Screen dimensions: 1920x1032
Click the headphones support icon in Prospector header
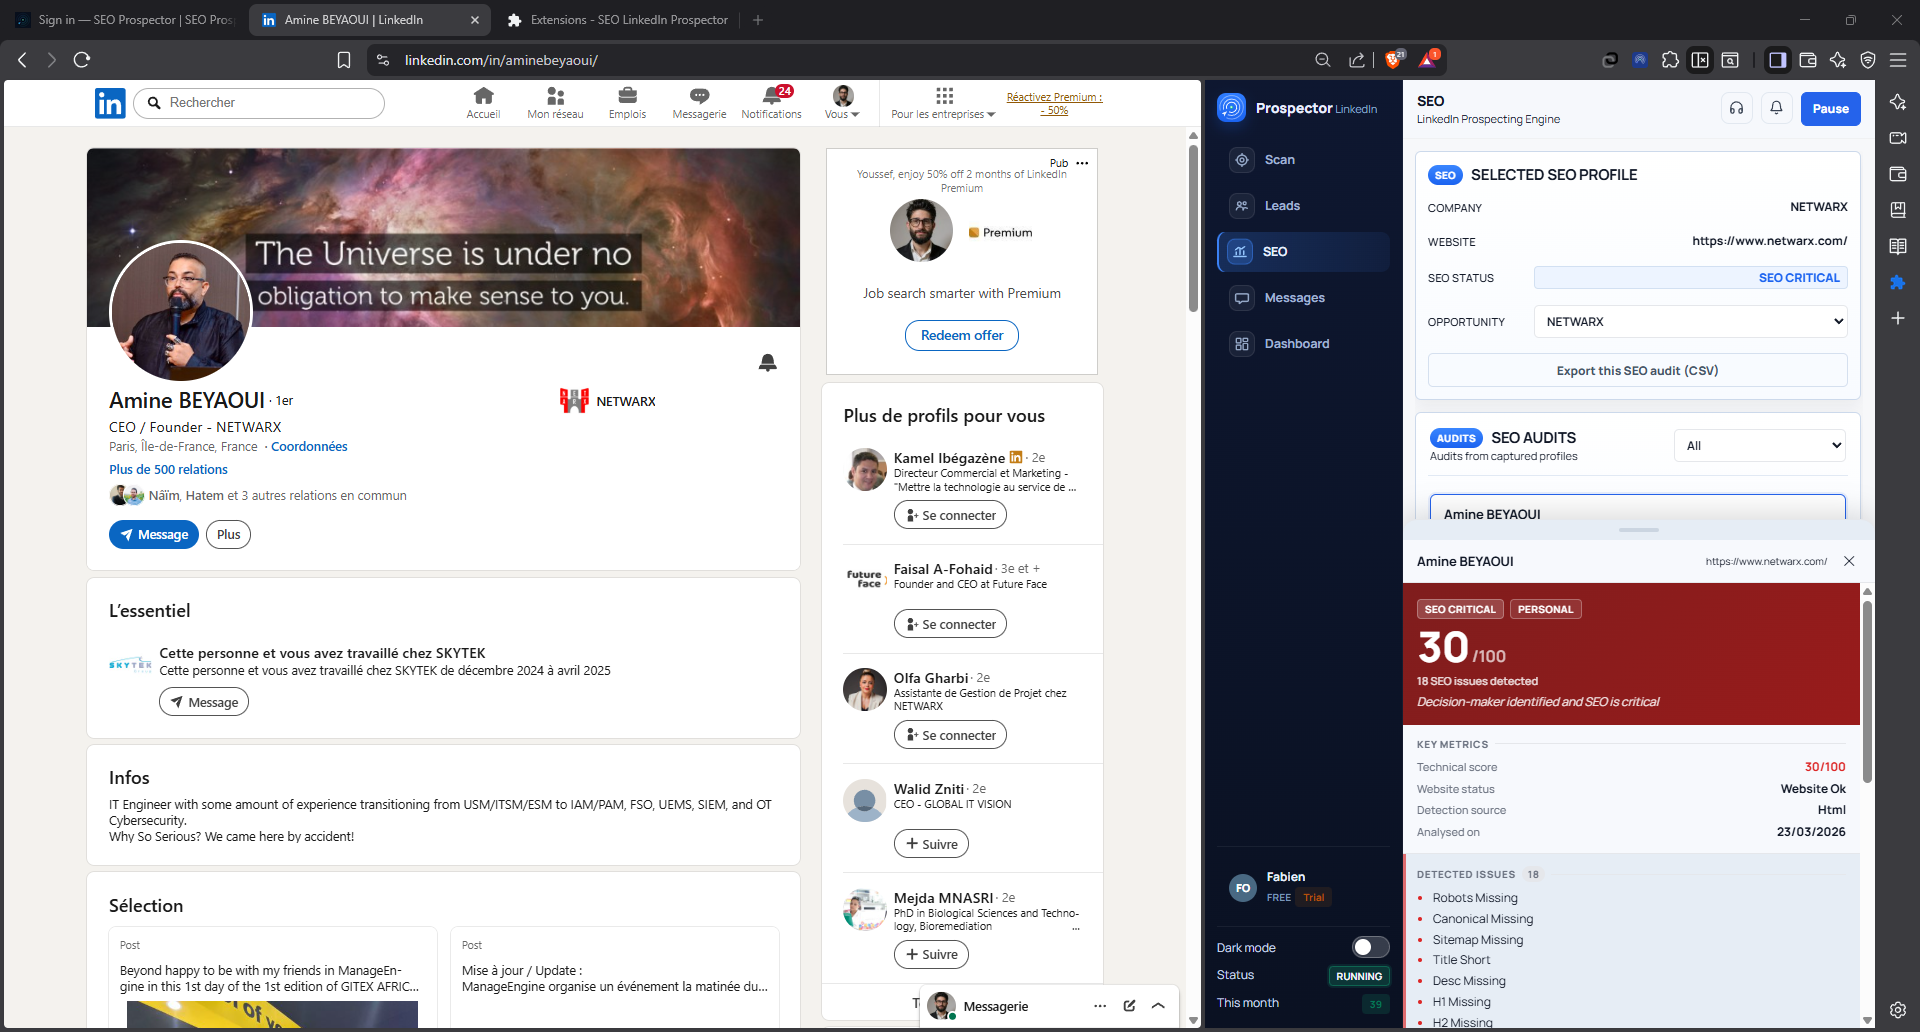tap(1737, 108)
